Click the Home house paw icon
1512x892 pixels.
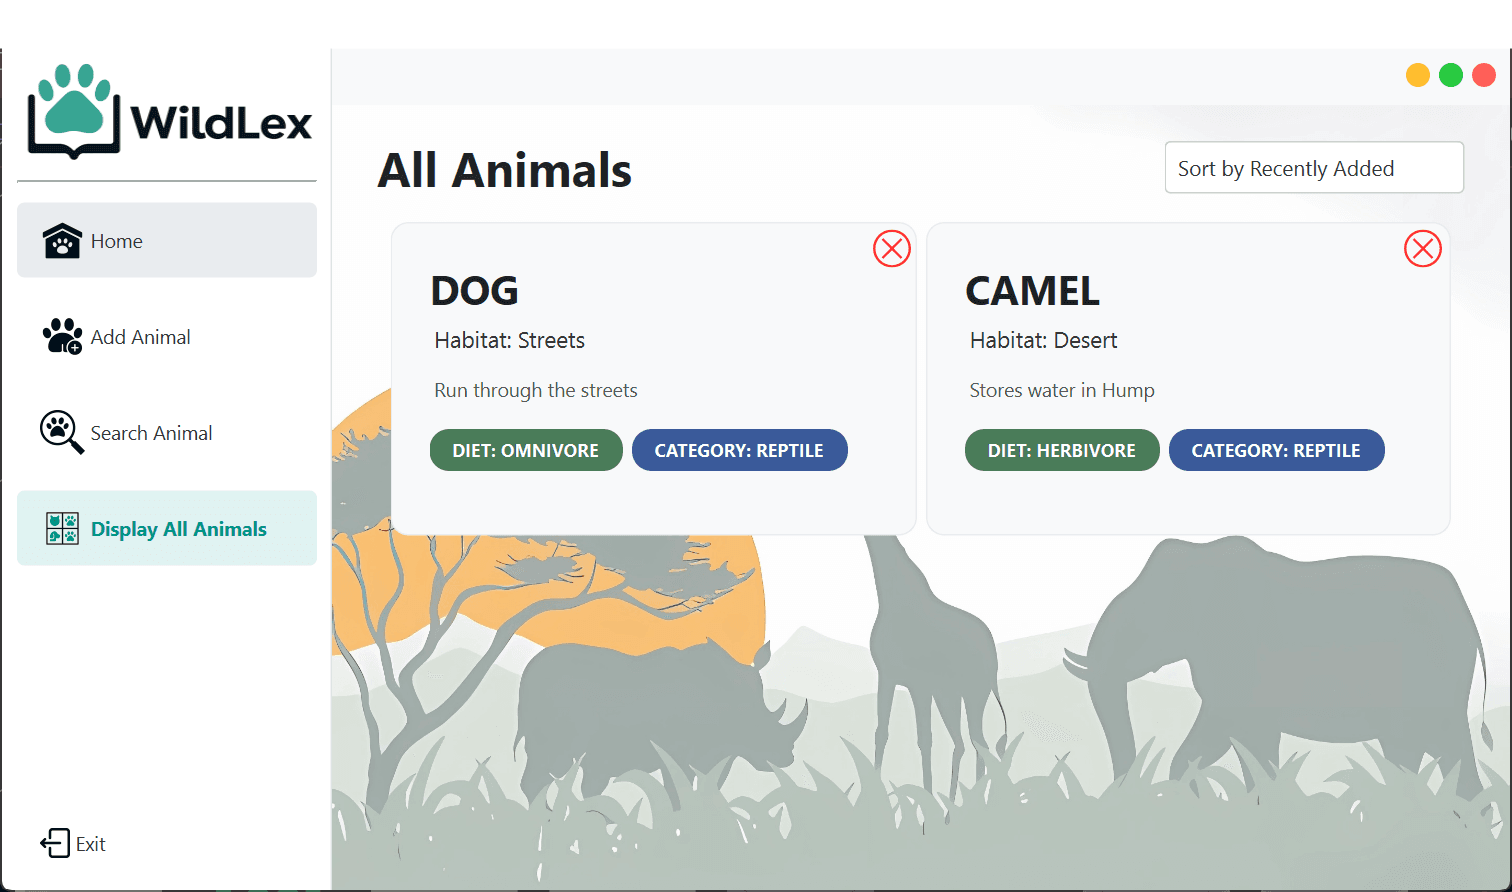(x=62, y=240)
